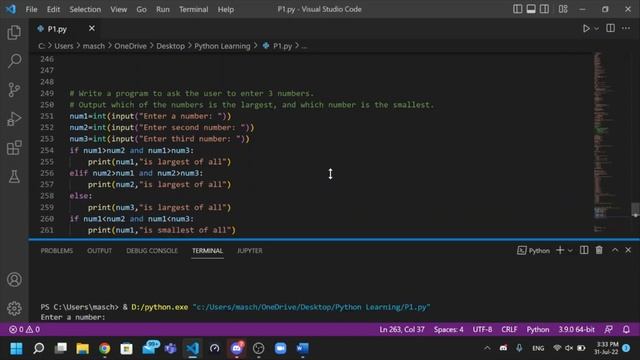Image resolution: width=640 pixels, height=360 pixels.
Task: Open errors and warnings count in status bar
Action: (x=24, y=329)
